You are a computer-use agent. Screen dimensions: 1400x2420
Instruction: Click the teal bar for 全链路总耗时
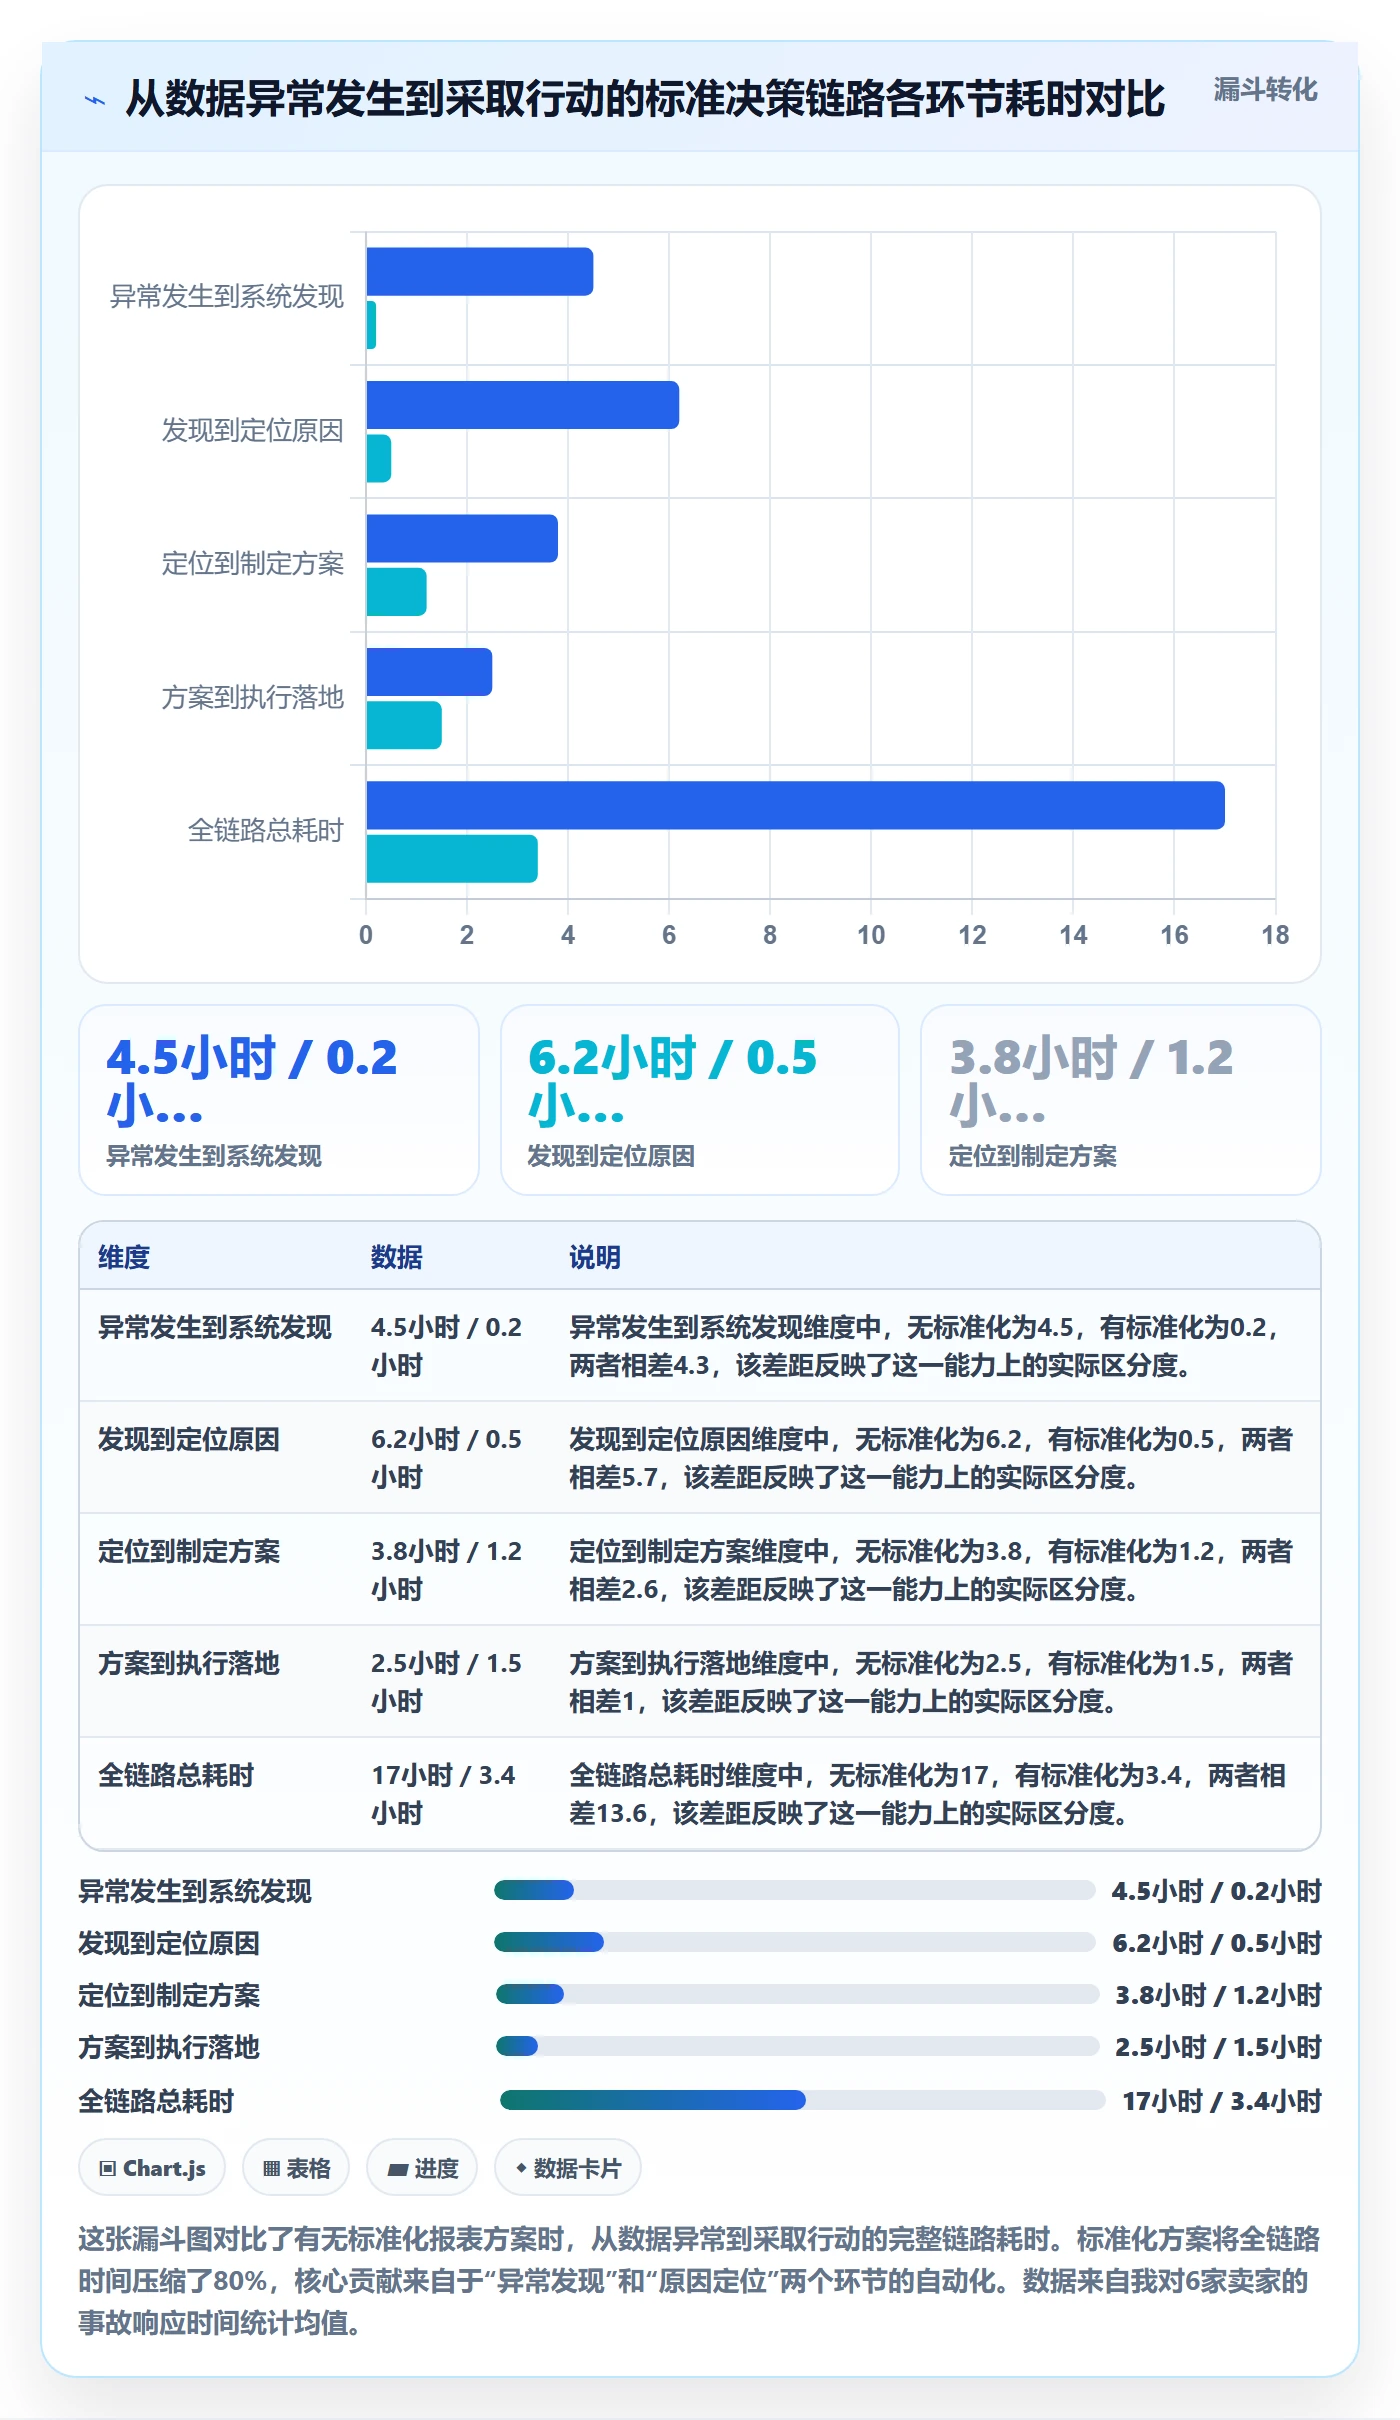tap(452, 859)
